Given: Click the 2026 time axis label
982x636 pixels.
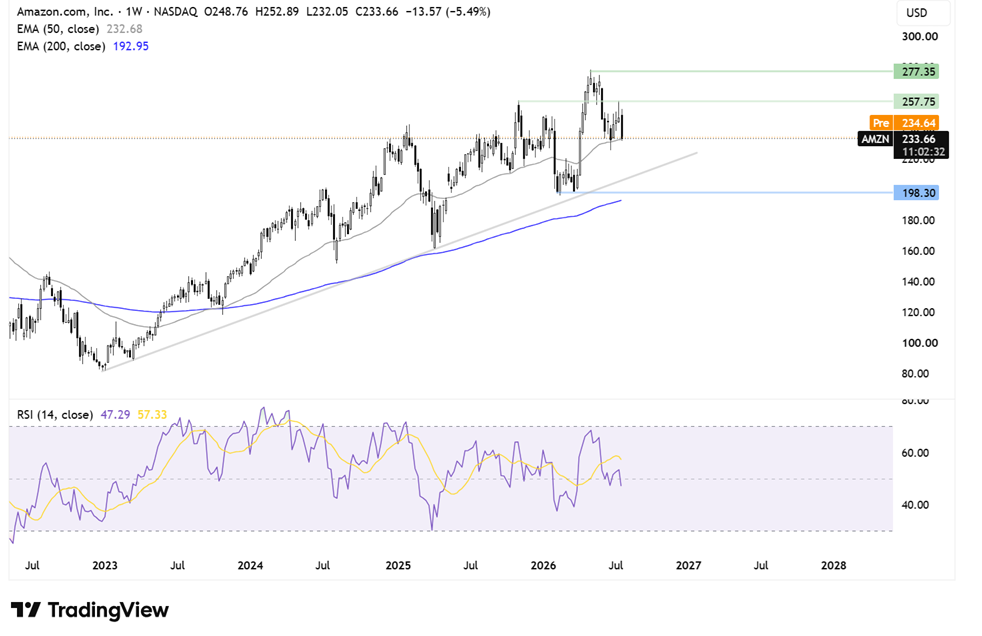Looking at the screenshot, I should 543,565.
